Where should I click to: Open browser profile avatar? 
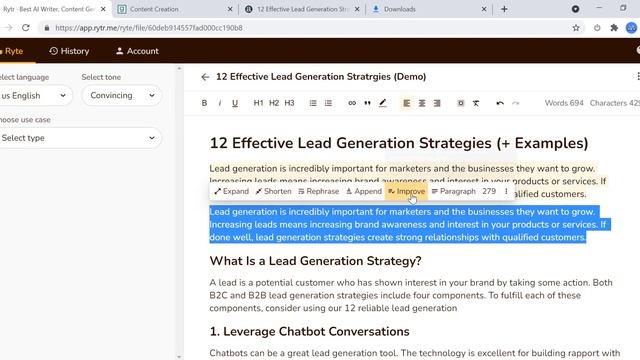631,28
